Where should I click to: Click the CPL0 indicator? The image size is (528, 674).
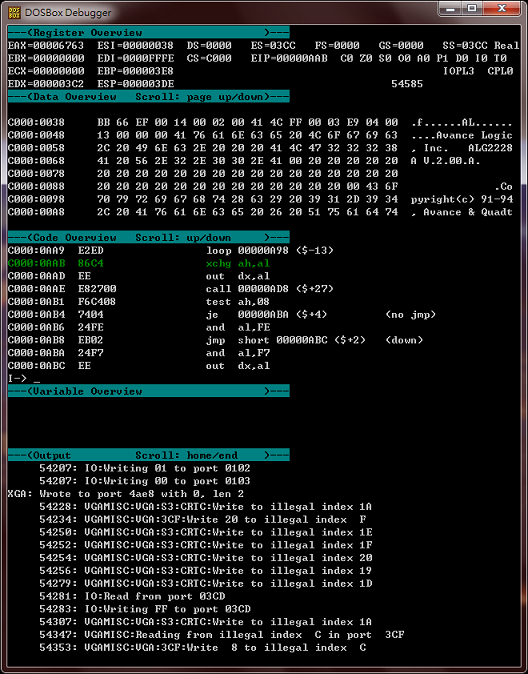(500, 71)
